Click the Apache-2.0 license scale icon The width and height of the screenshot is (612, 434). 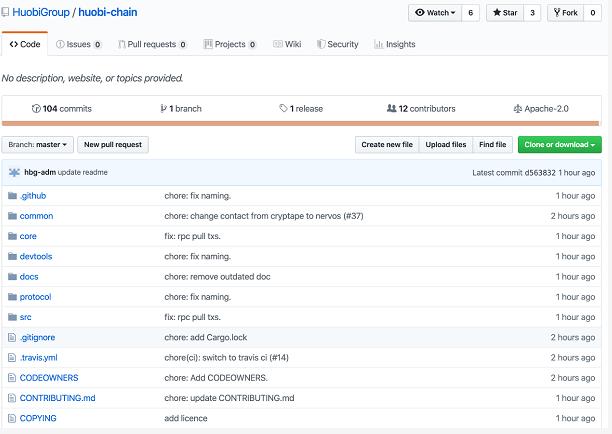[x=517, y=108]
